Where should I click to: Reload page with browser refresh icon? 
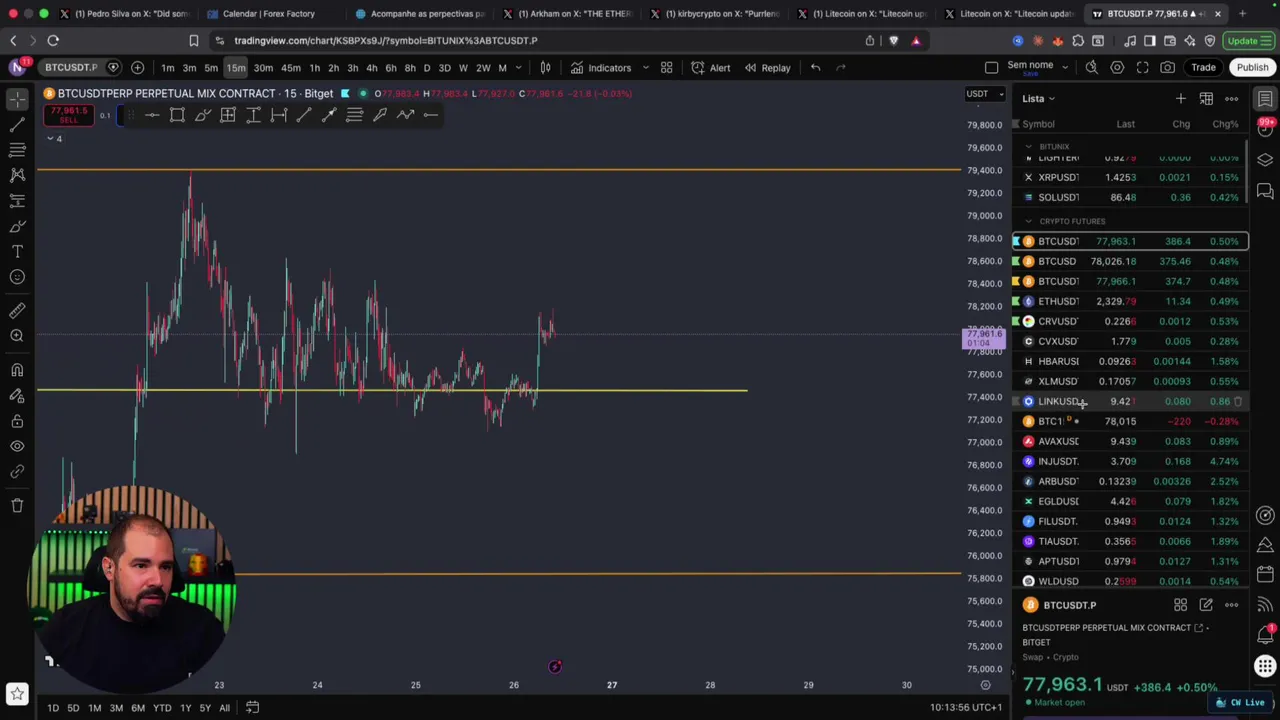click(53, 40)
